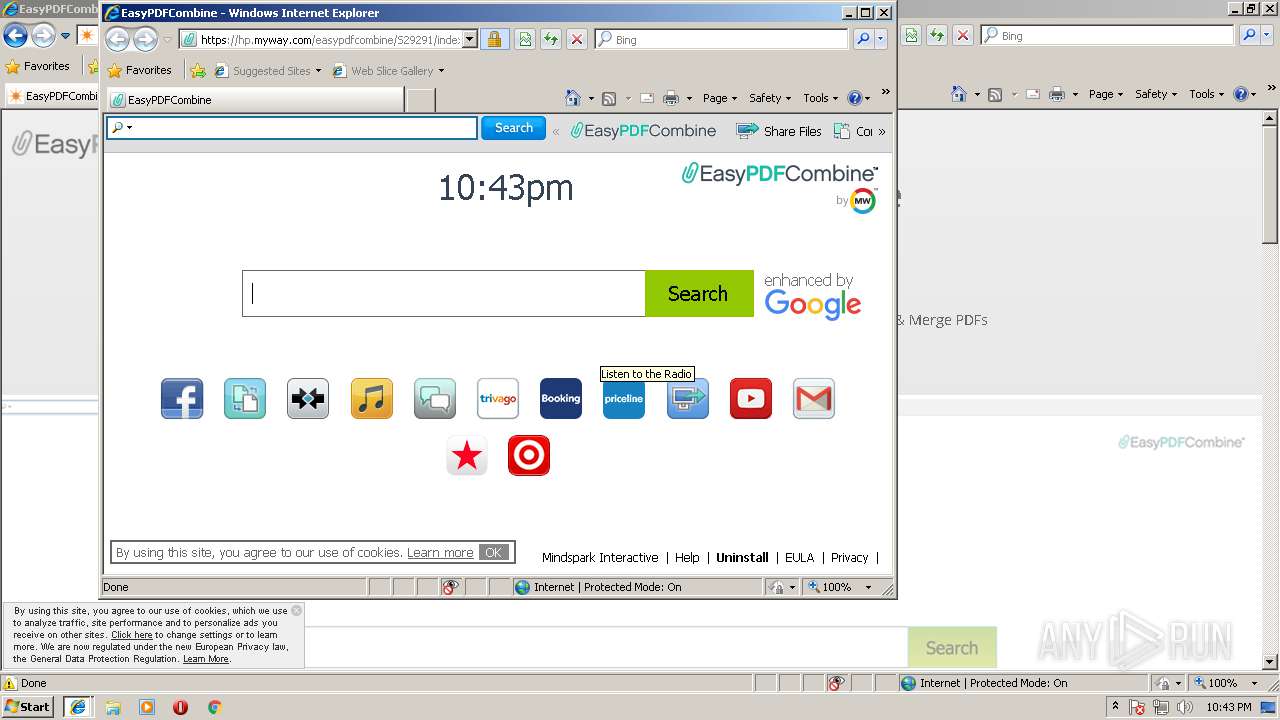Open the Privacy footer link
The width and height of the screenshot is (1280, 720).
coord(849,558)
